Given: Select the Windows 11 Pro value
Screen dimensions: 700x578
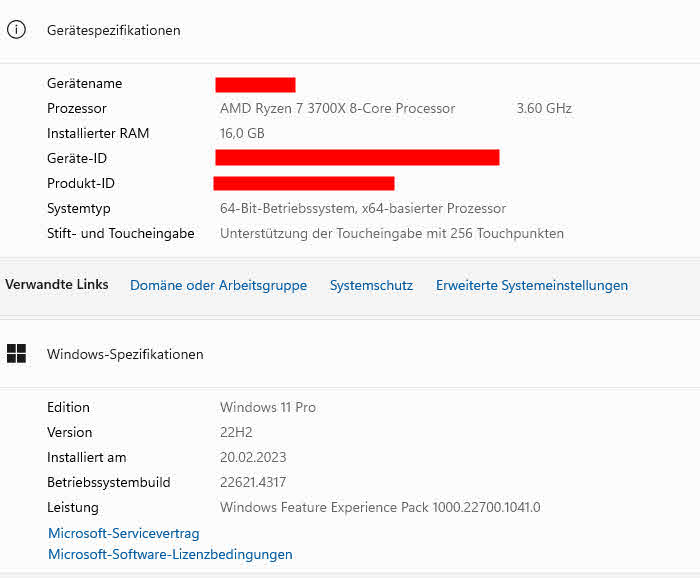Looking at the screenshot, I should tap(268, 407).
